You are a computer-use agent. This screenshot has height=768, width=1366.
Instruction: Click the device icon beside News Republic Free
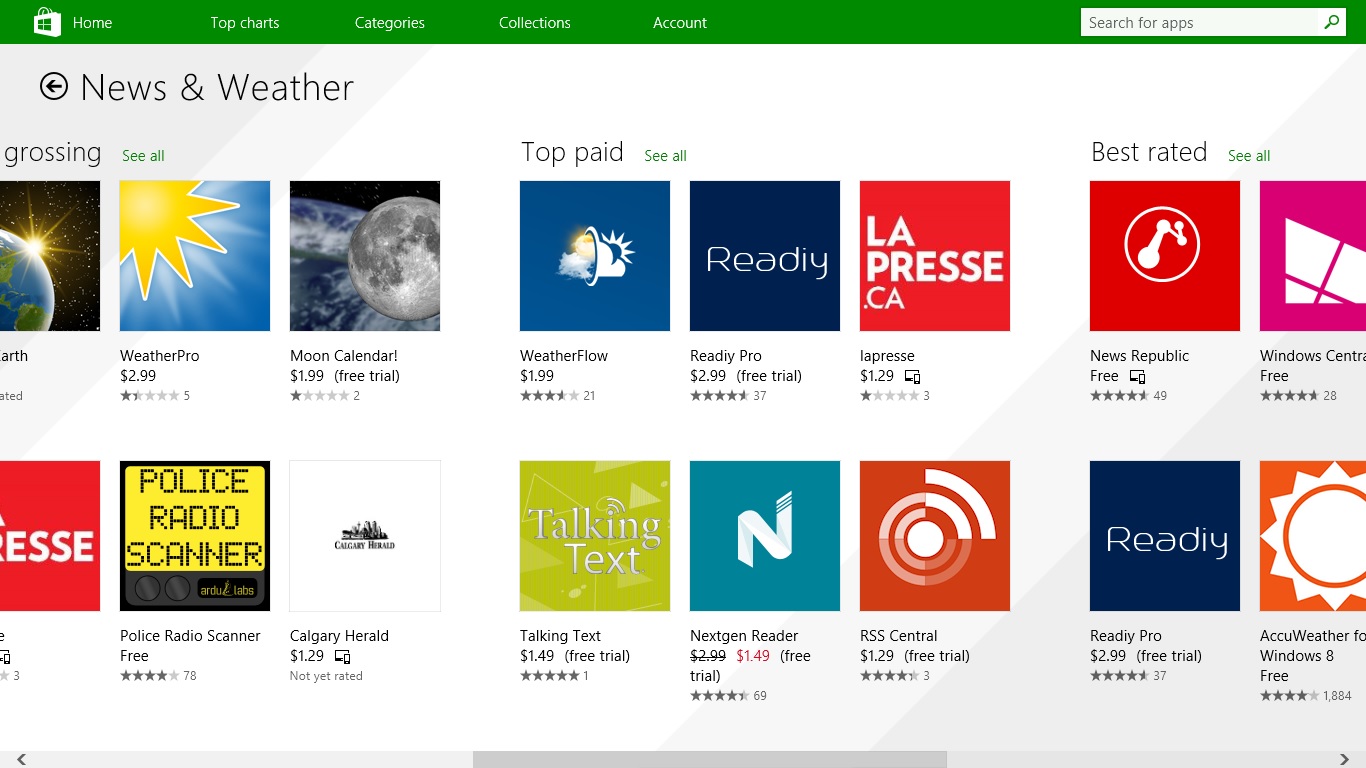click(1137, 377)
